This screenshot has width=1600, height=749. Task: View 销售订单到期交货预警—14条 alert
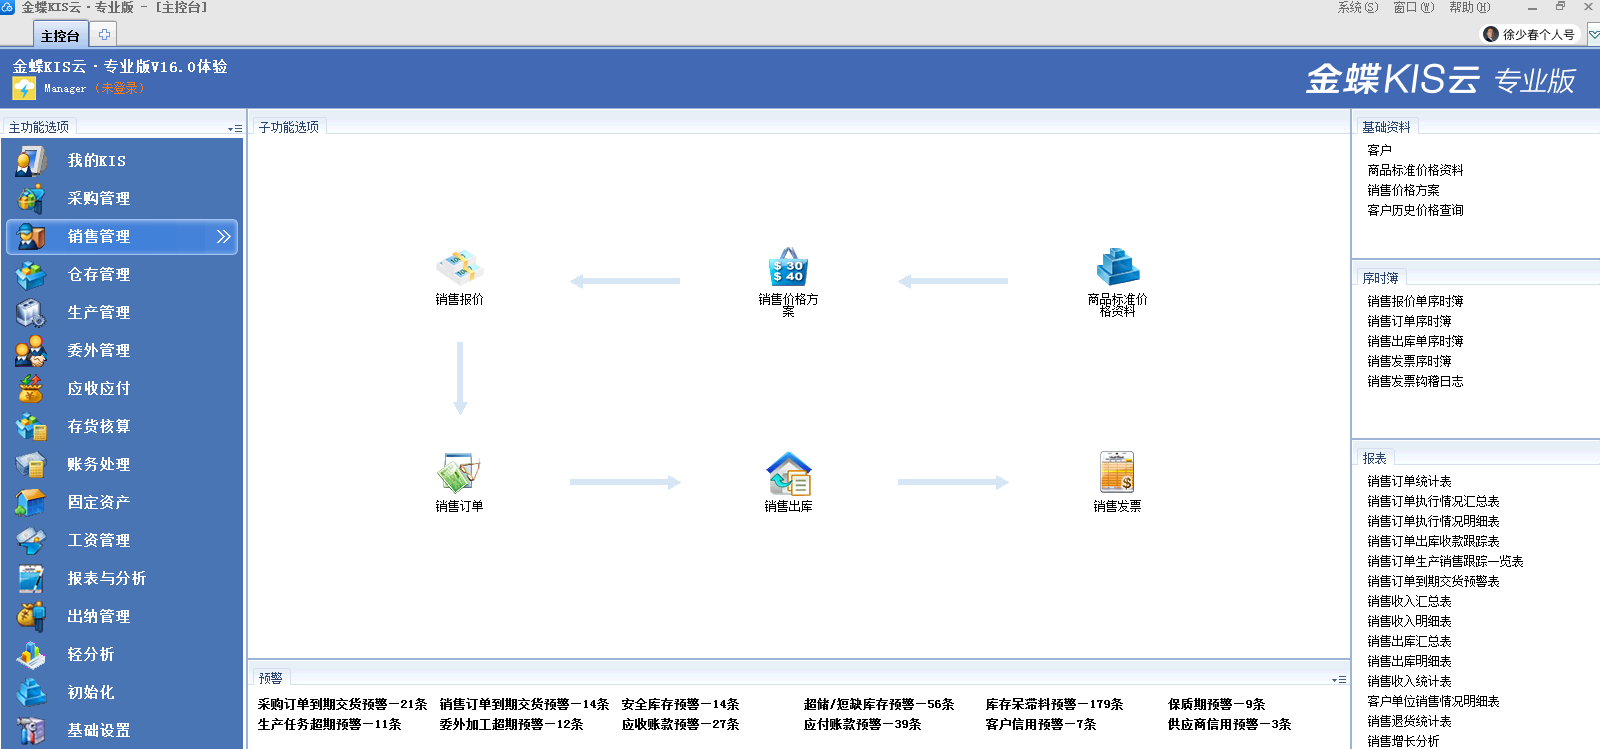pos(524,704)
